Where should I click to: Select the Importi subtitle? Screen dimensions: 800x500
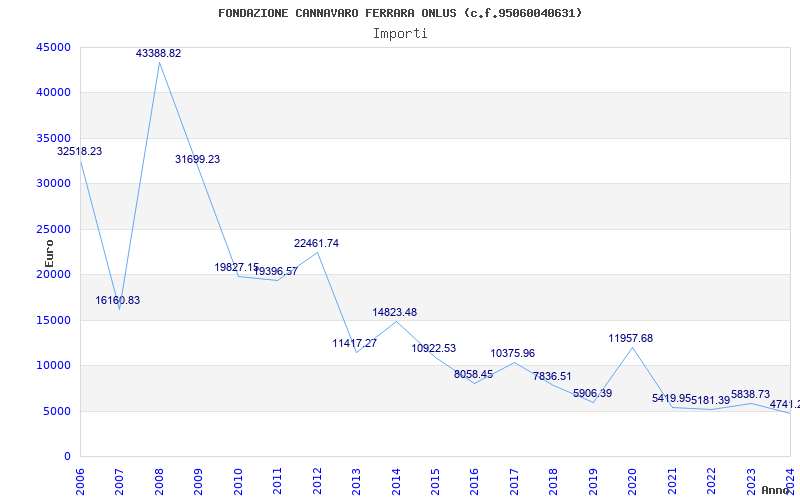(x=400, y=34)
